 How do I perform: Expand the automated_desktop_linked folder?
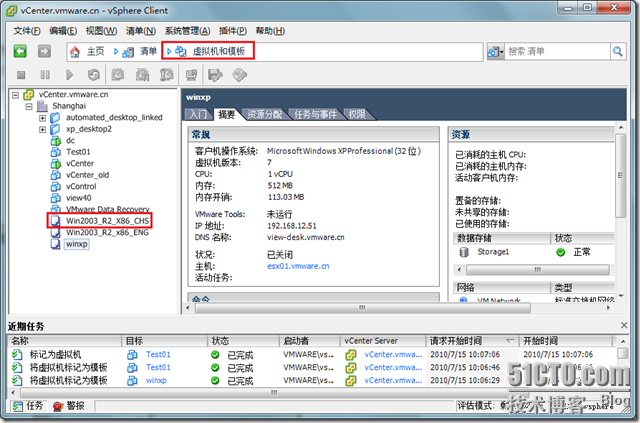[42, 118]
